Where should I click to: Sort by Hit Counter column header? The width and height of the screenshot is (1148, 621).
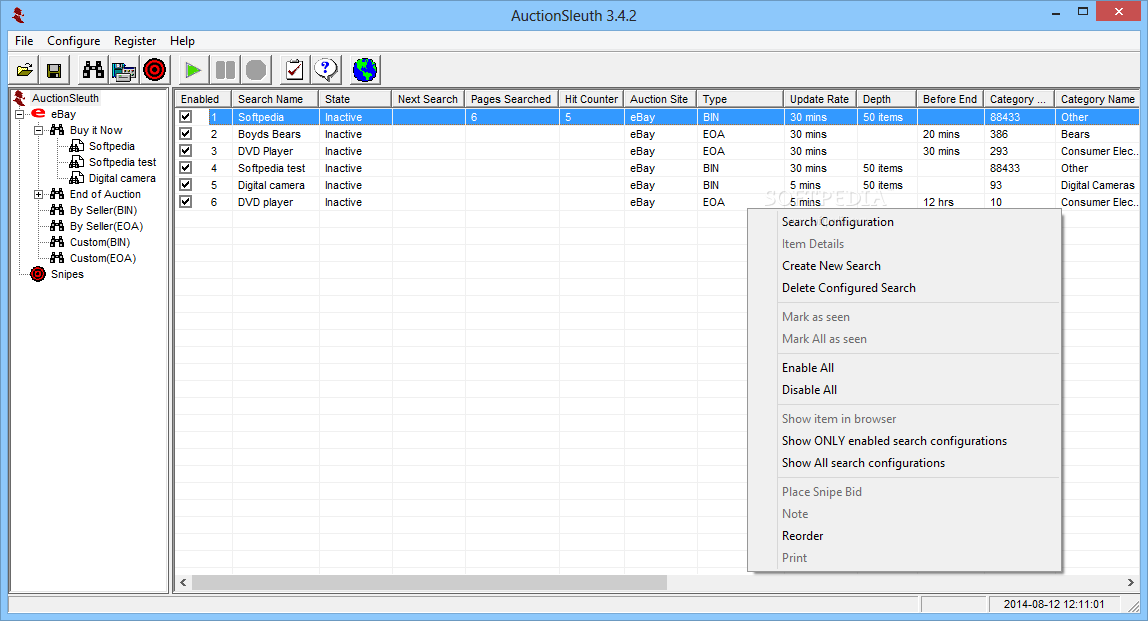(592, 99)
